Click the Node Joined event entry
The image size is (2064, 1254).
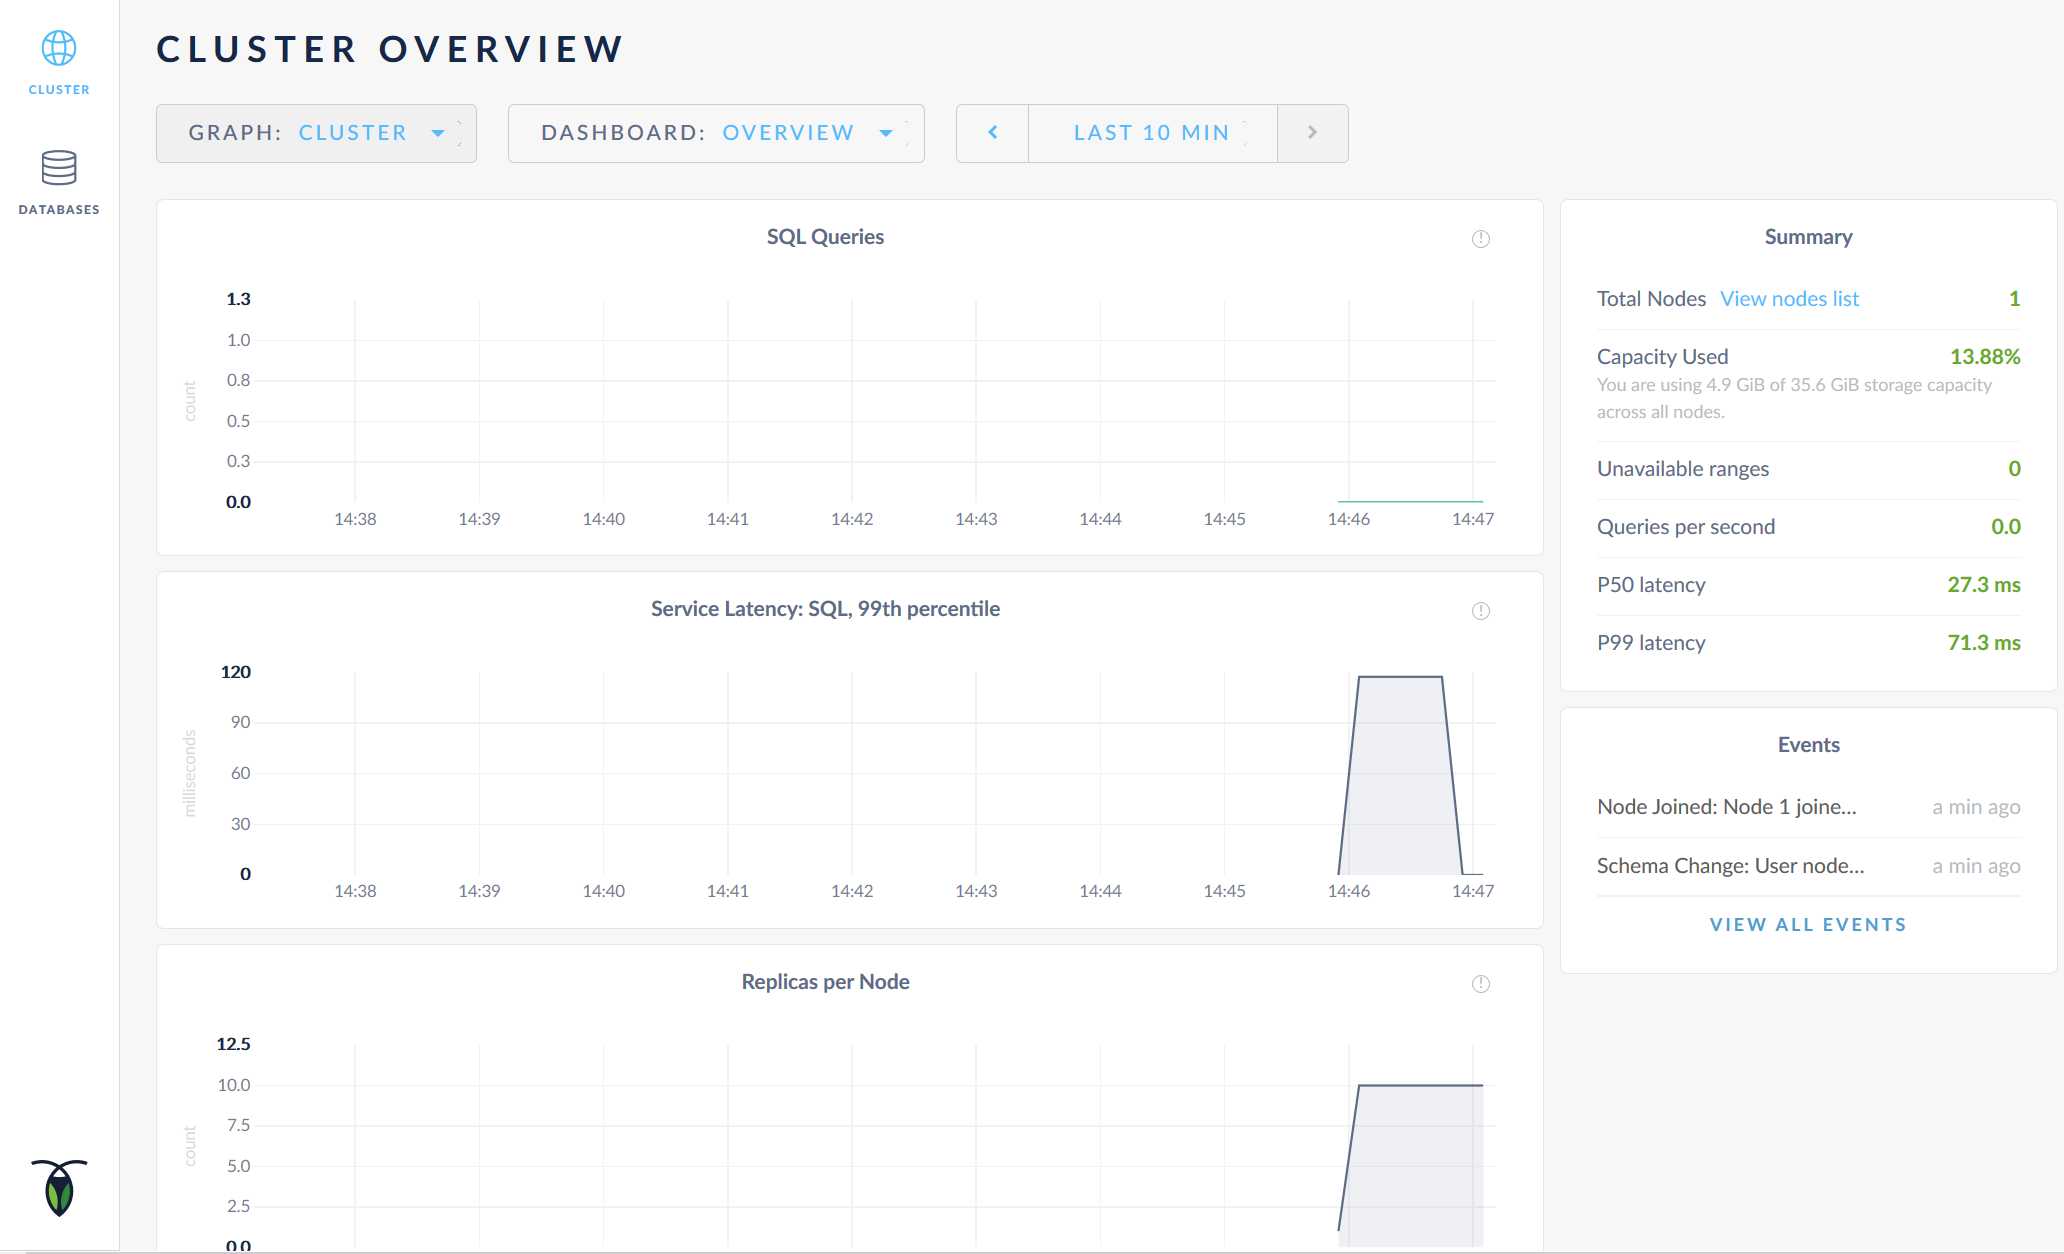tap(1808, 807)
